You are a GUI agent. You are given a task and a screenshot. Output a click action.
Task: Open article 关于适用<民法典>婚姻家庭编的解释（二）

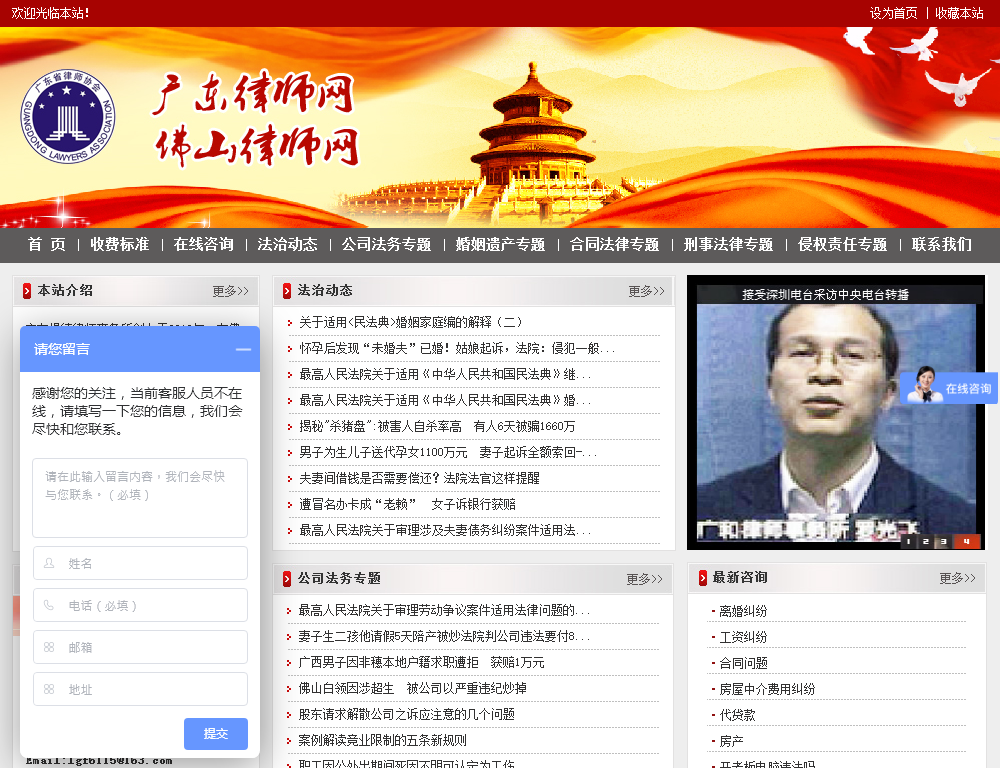tap(411, 323)
